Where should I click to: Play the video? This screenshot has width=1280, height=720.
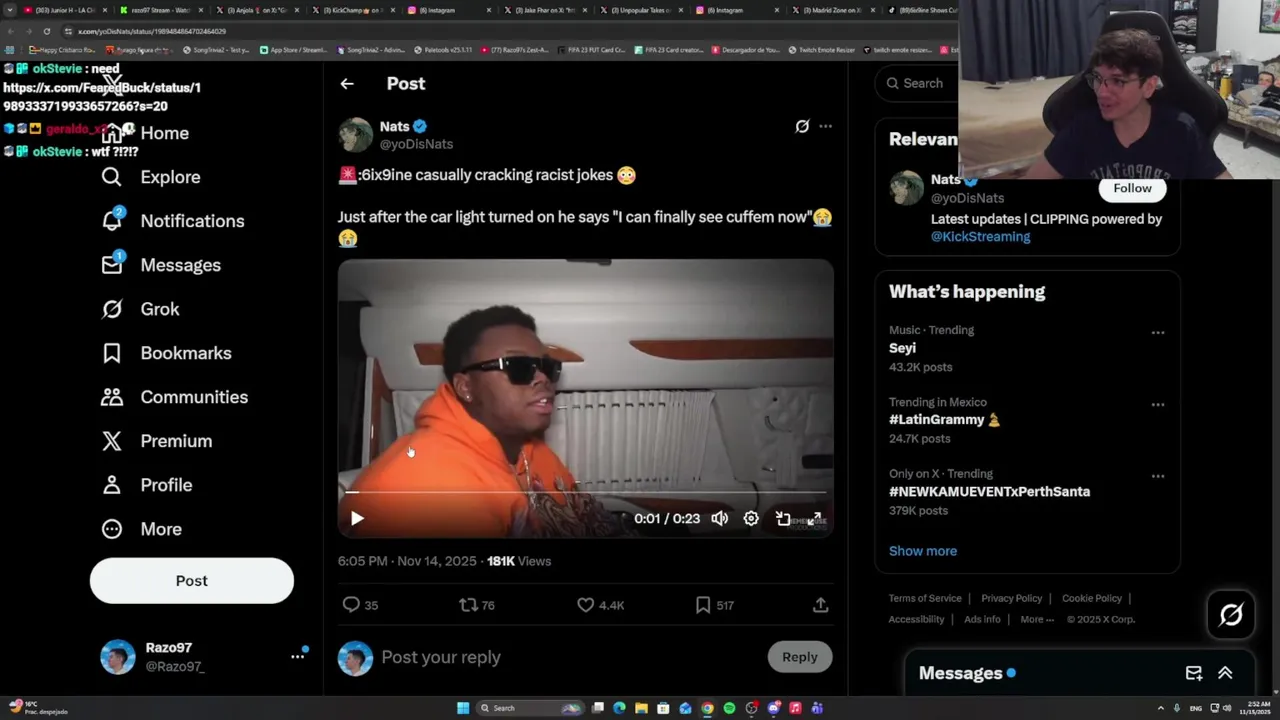pyautogui.click(x=357, y=518)
